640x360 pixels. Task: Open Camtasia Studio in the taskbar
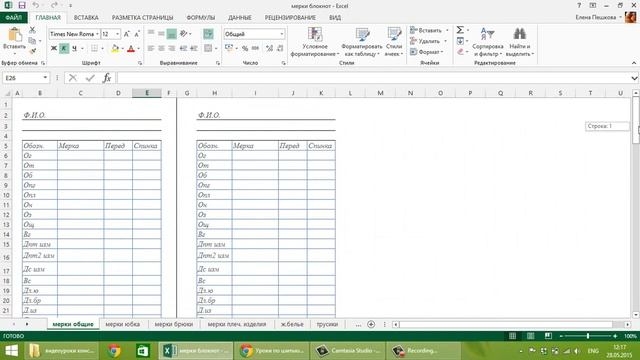point(348,351)
